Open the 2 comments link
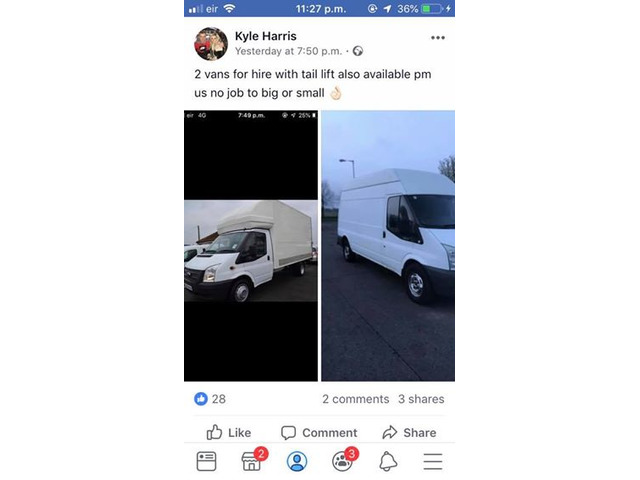 (356, 399)
